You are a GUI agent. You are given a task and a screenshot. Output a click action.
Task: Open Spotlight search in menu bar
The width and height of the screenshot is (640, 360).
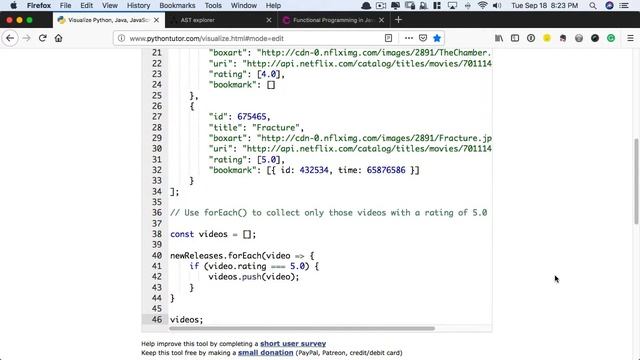pyautogui.click(x=593, y=6)
